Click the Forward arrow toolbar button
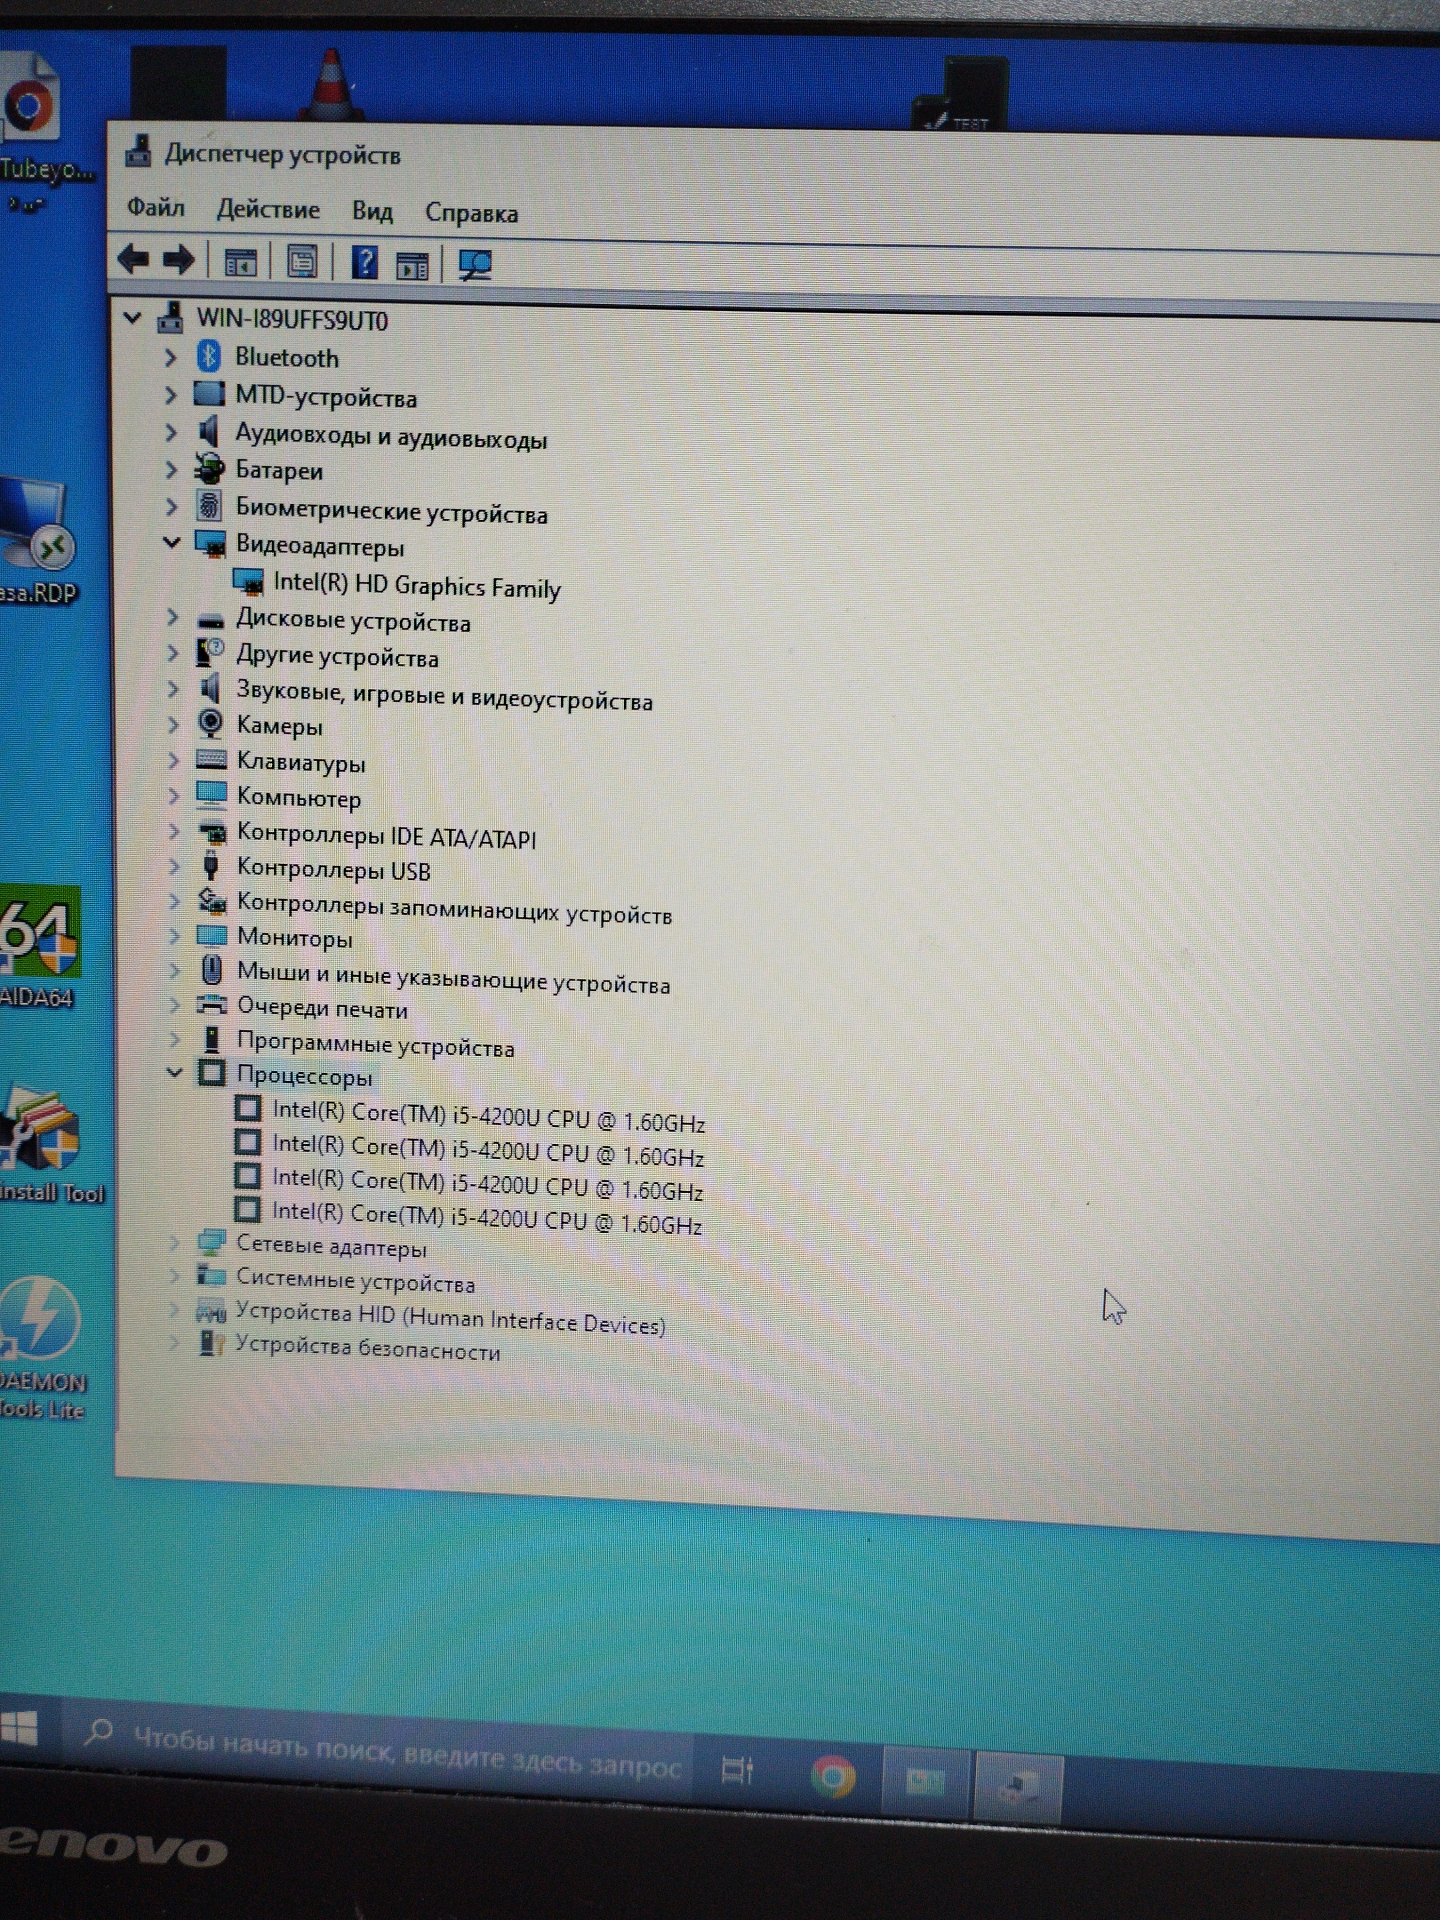 (x=179, y=261)
